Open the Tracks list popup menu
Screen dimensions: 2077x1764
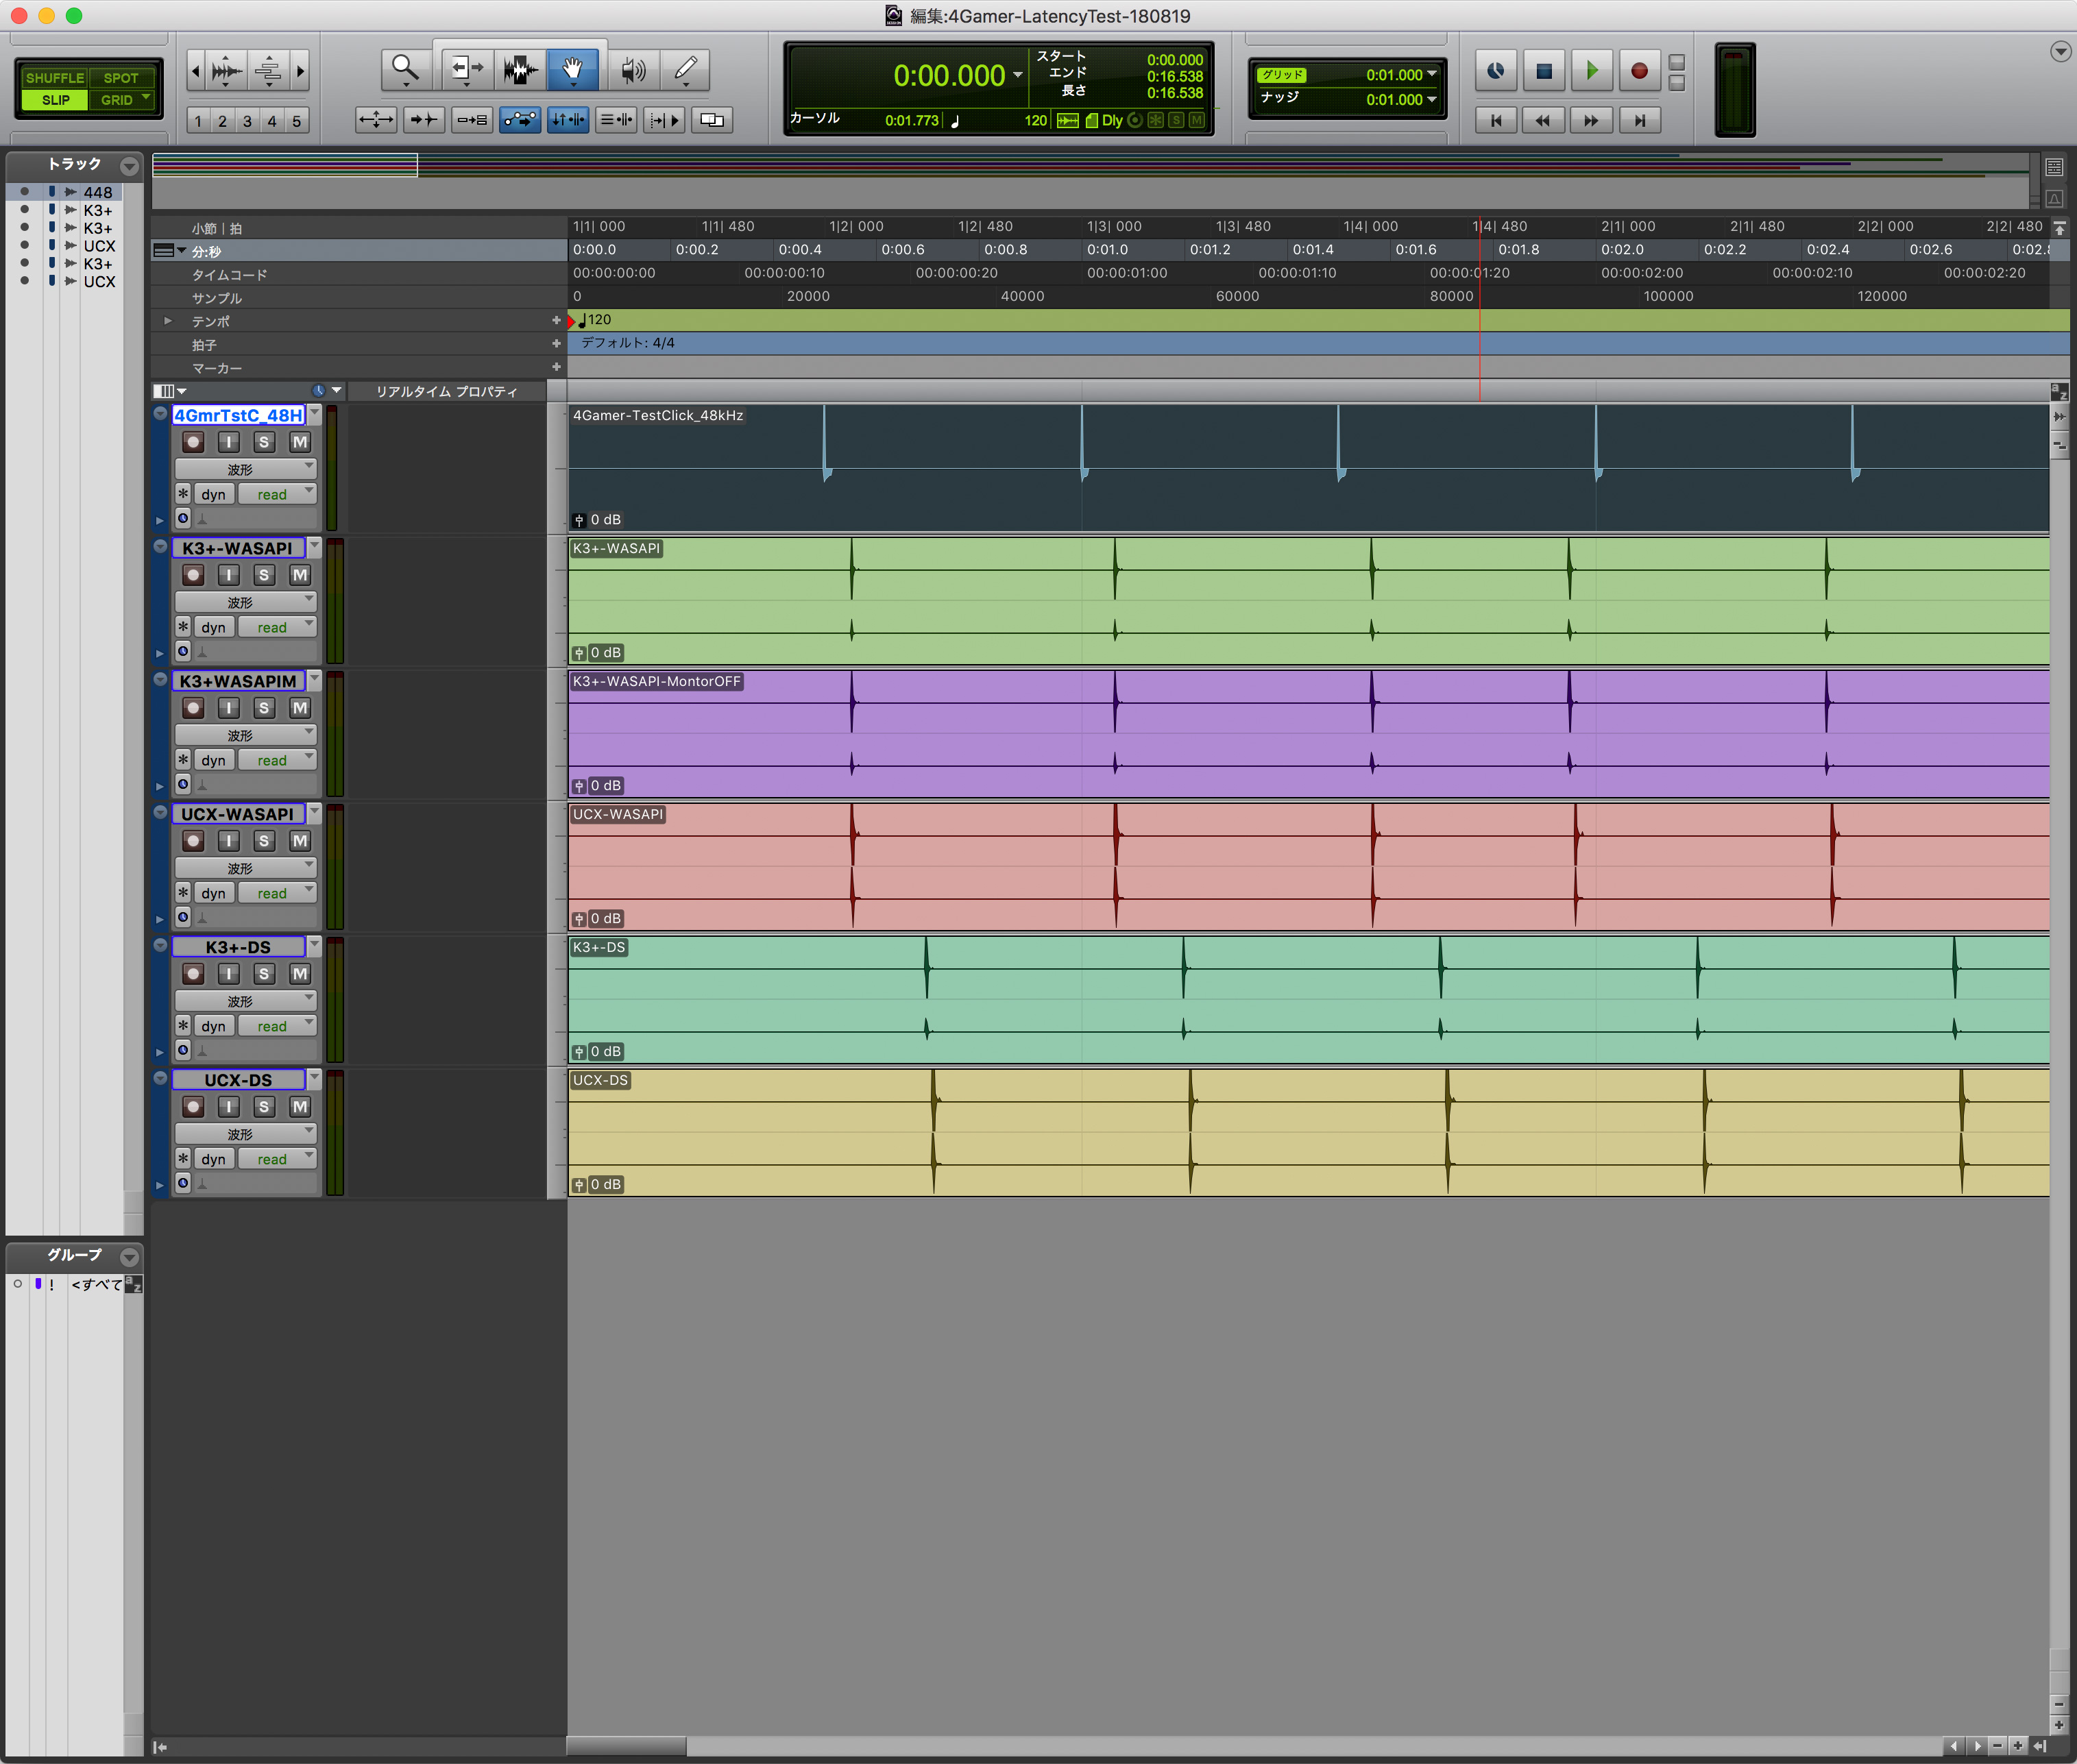(x=129, y=165)
